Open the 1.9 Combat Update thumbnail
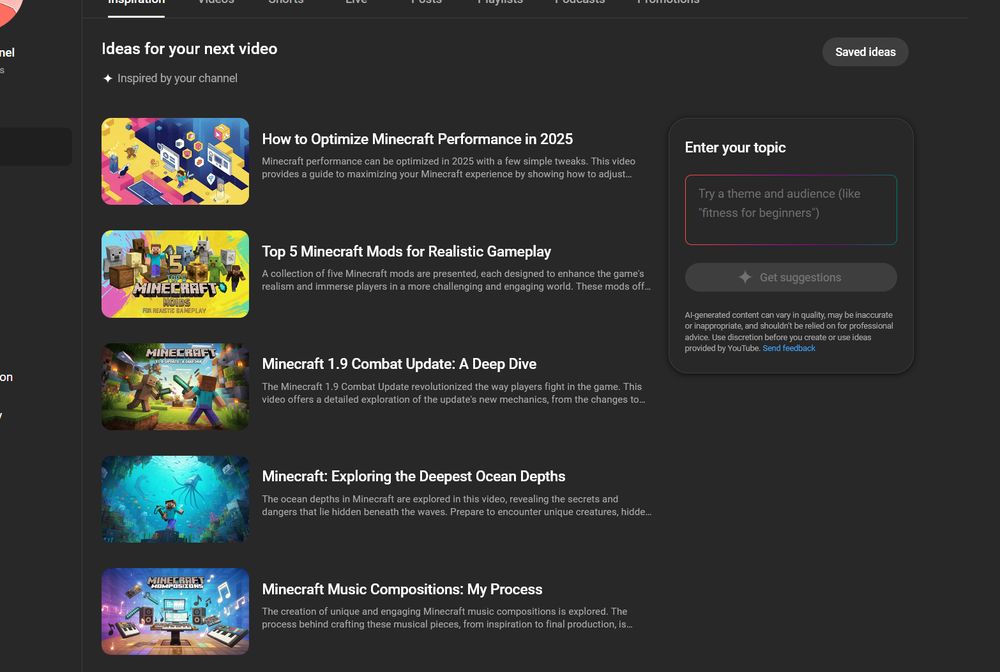 pyautogui.click(x=175, y=386)
